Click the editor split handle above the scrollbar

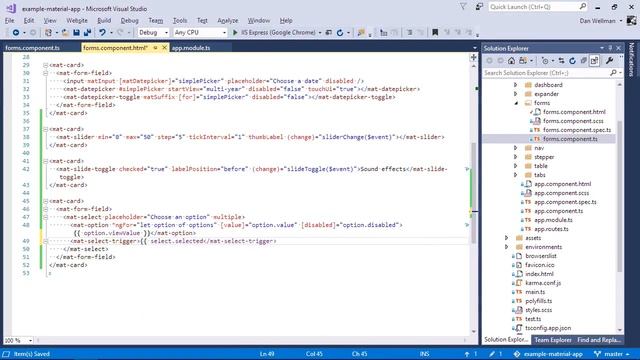pyautogui.click(x=473, y=58)
